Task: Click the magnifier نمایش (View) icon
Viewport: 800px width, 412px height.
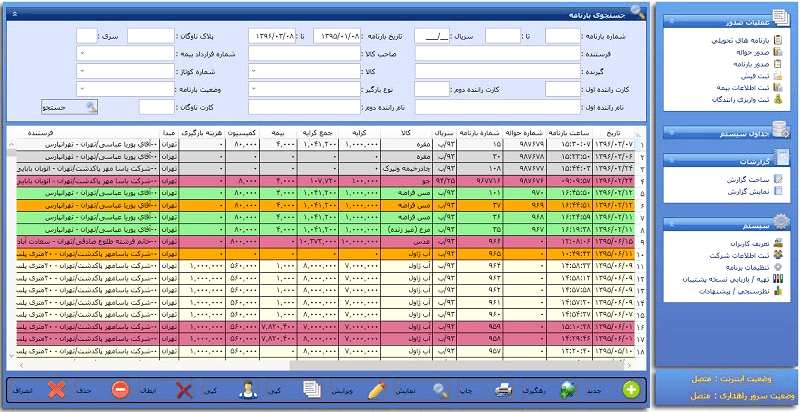Action: coord(440,390)
